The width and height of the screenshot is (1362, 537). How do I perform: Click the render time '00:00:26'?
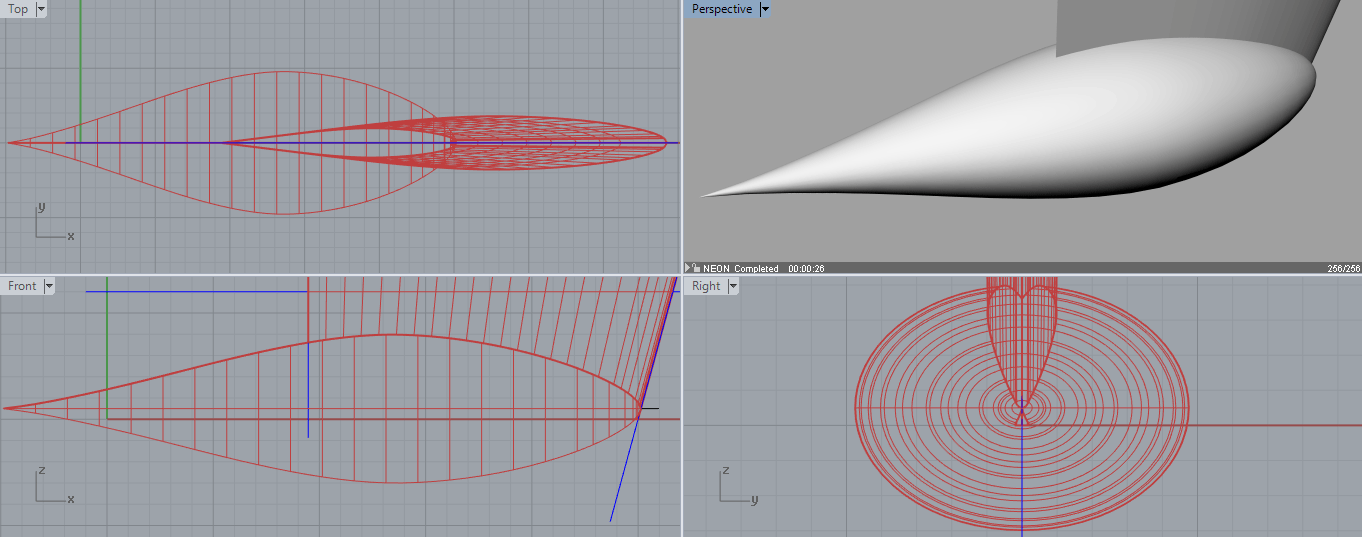point(807,269)
